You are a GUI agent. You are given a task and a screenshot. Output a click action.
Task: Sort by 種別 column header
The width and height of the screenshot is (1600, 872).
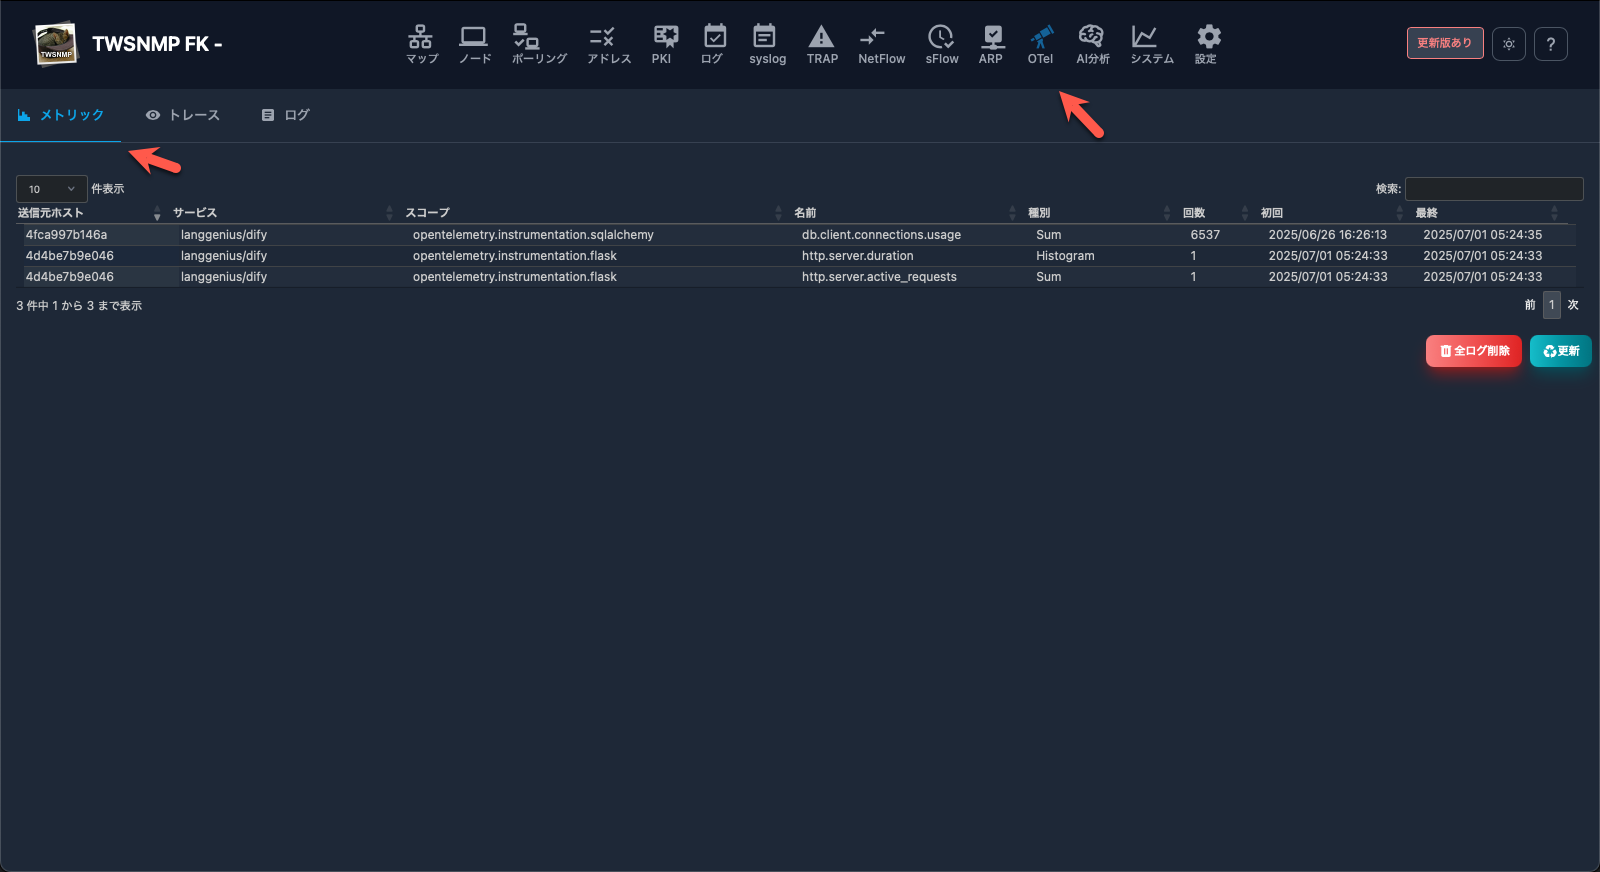[x=1100, y=213]
